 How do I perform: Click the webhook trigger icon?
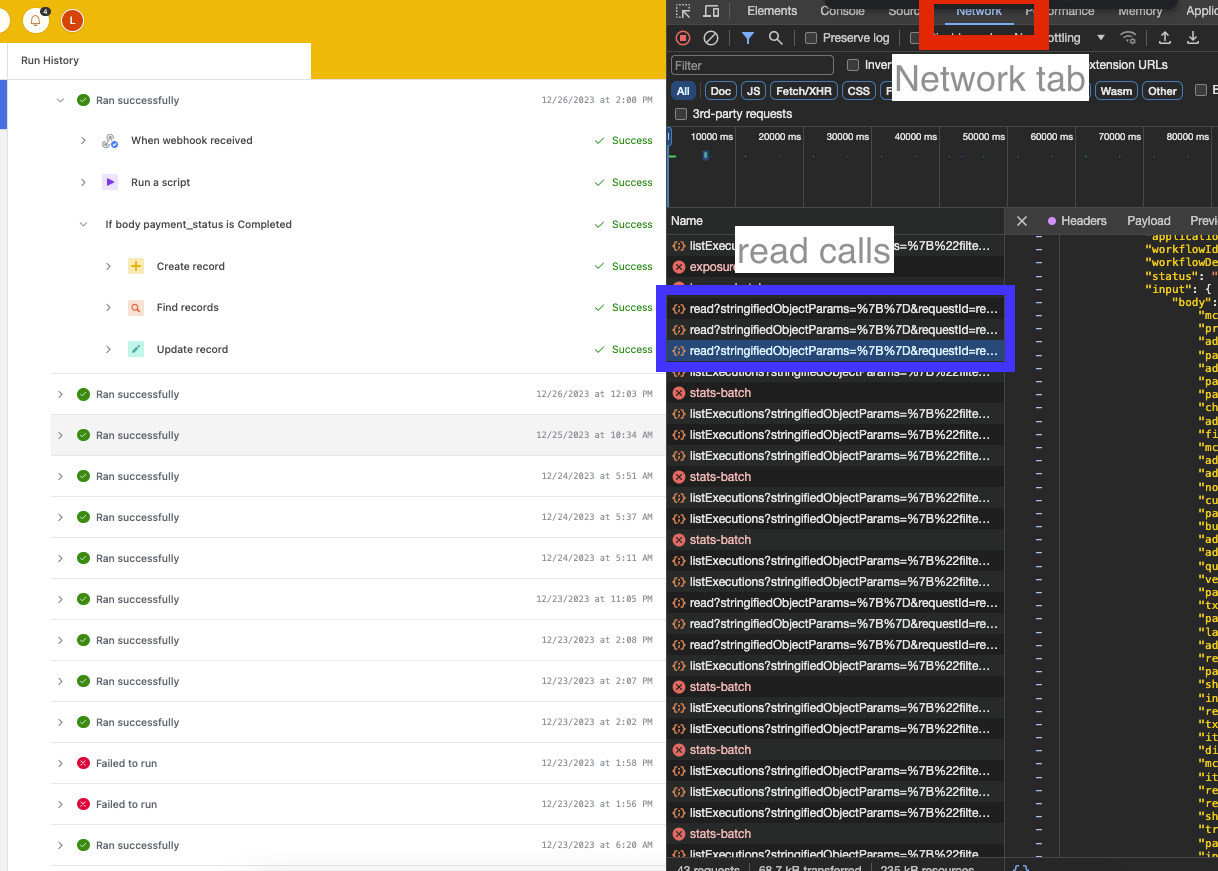coord(110,141)
